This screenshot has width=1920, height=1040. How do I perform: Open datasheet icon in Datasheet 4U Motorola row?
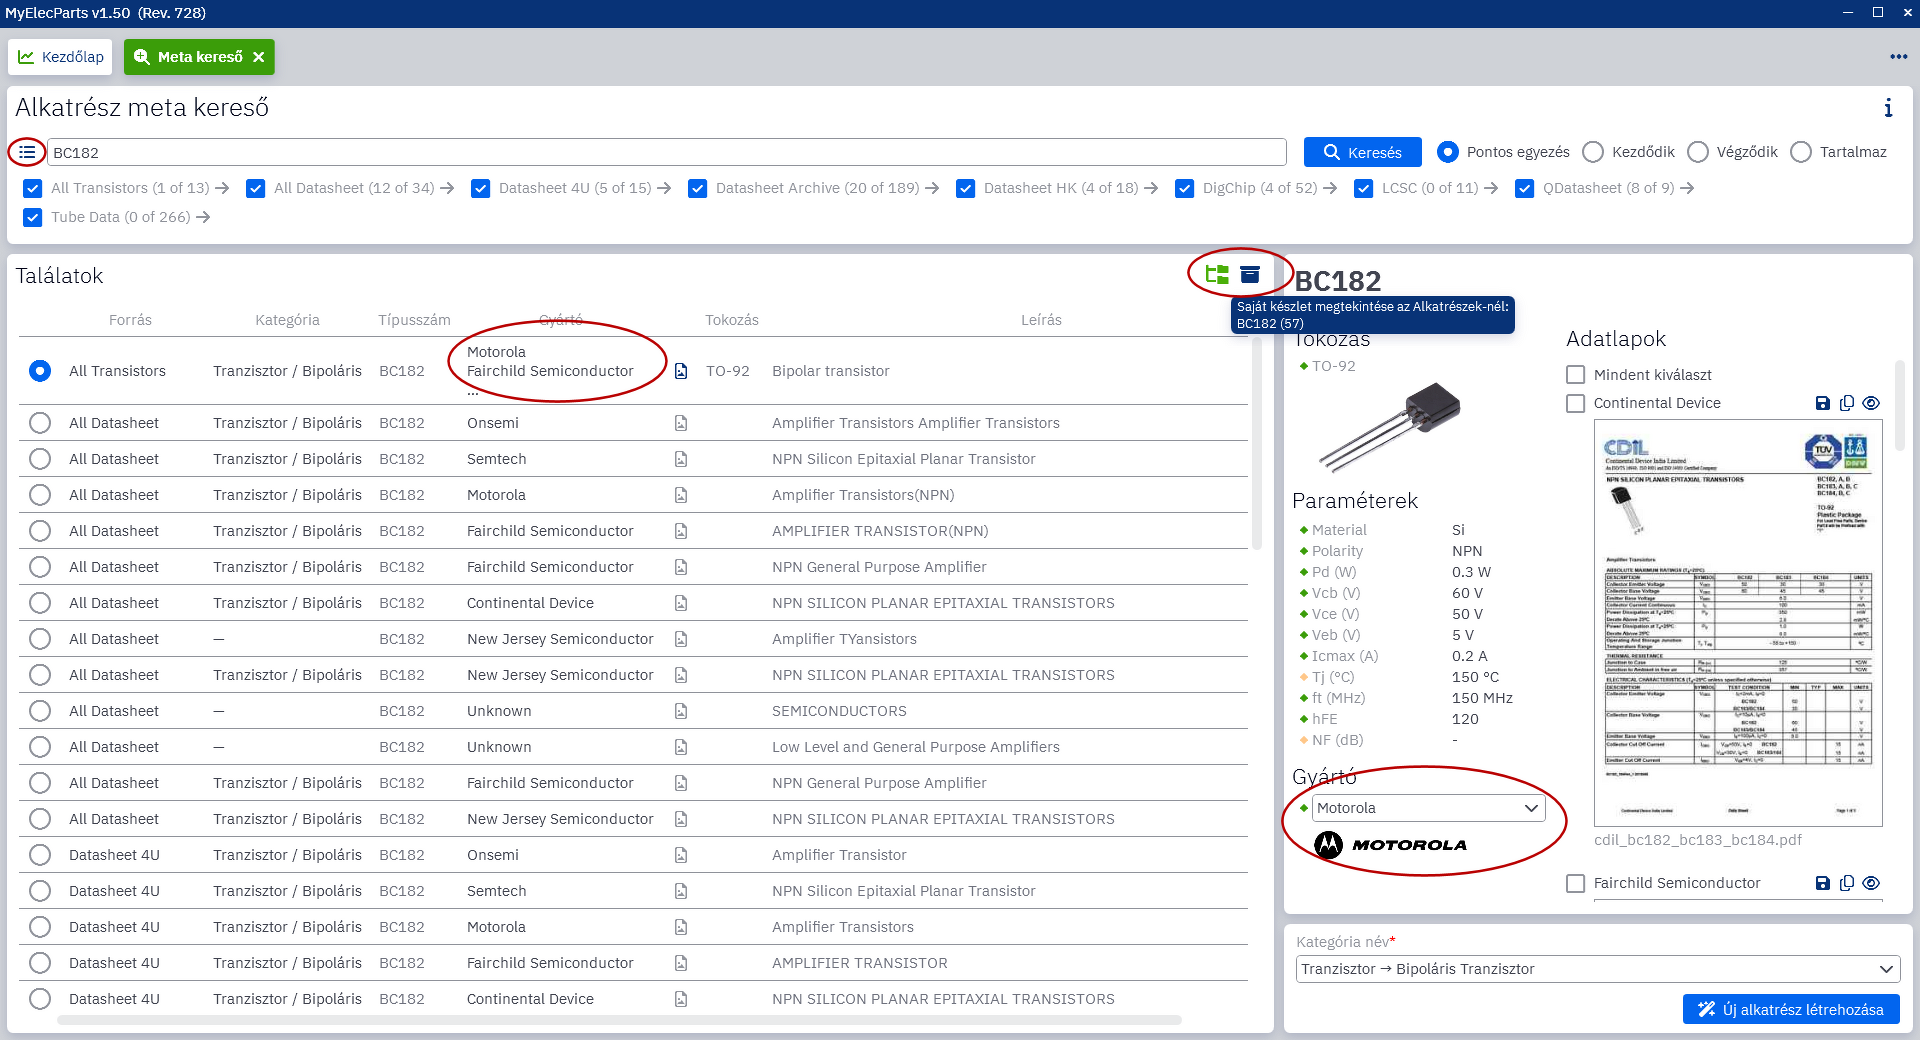coord(681,927)
